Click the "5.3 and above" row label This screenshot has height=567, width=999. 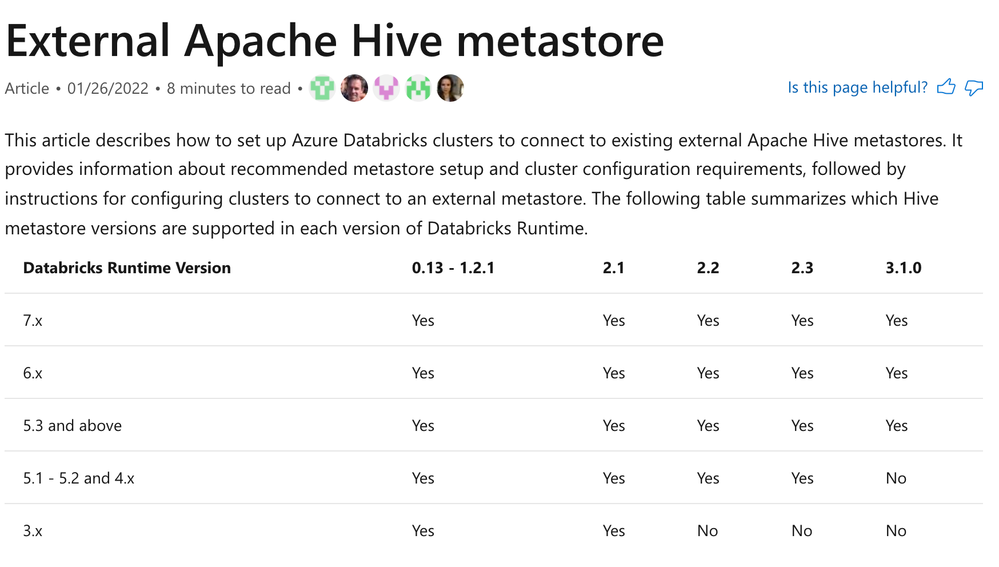pos(72,426)
